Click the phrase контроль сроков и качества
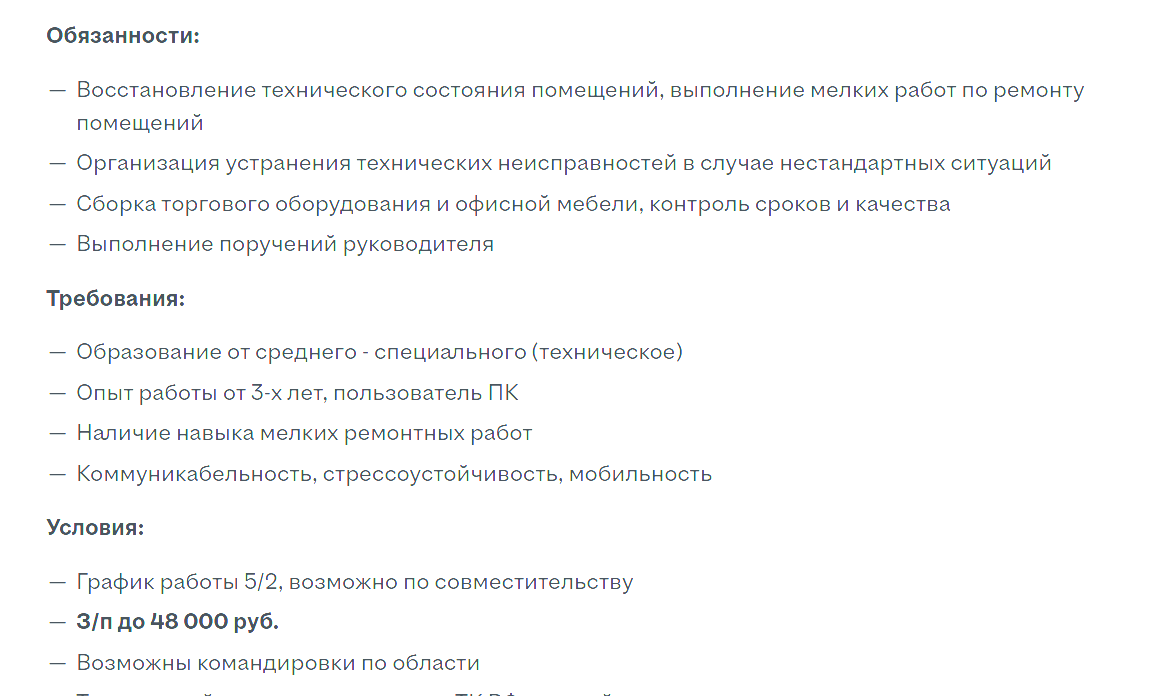 tap(799, 204)
